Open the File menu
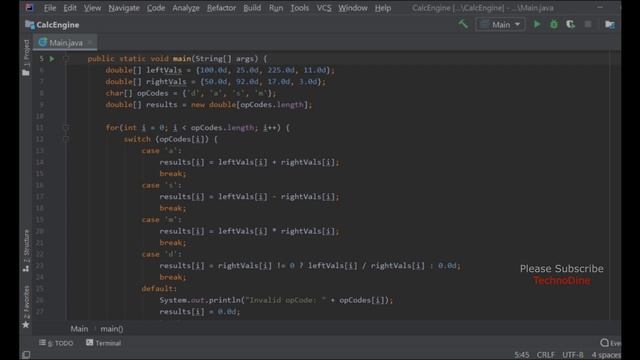Screen dimensions: 640x360 tap(50, 8)
